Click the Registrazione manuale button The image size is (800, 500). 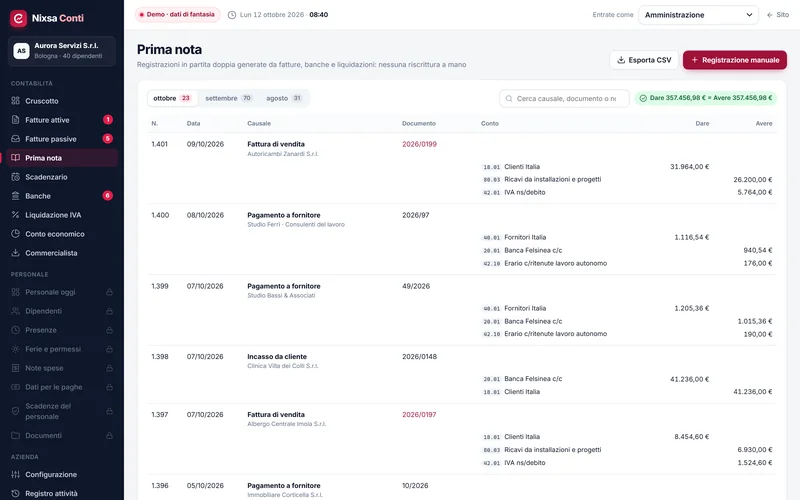[735, 60]
